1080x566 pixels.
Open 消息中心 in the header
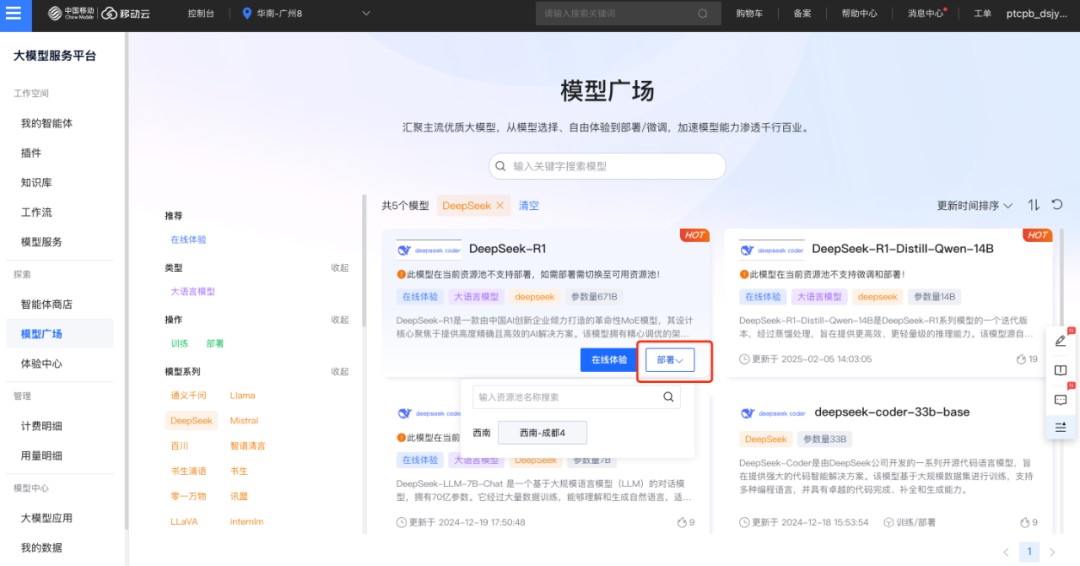(x=925, y=14)
